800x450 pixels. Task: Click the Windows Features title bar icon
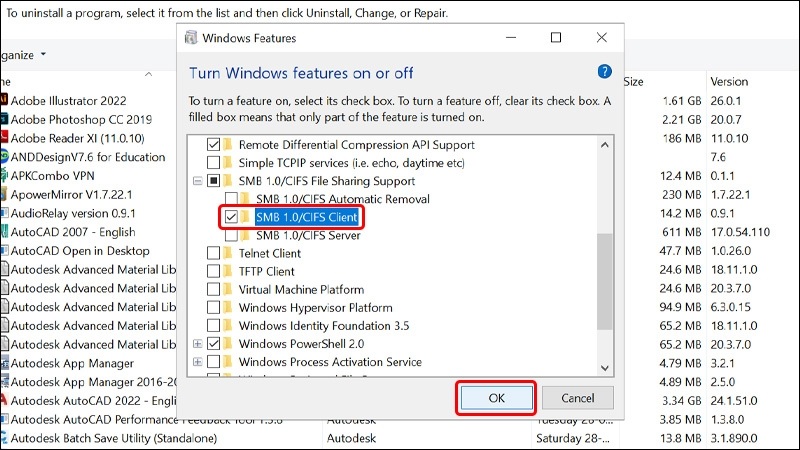click(x=191, y=38)
